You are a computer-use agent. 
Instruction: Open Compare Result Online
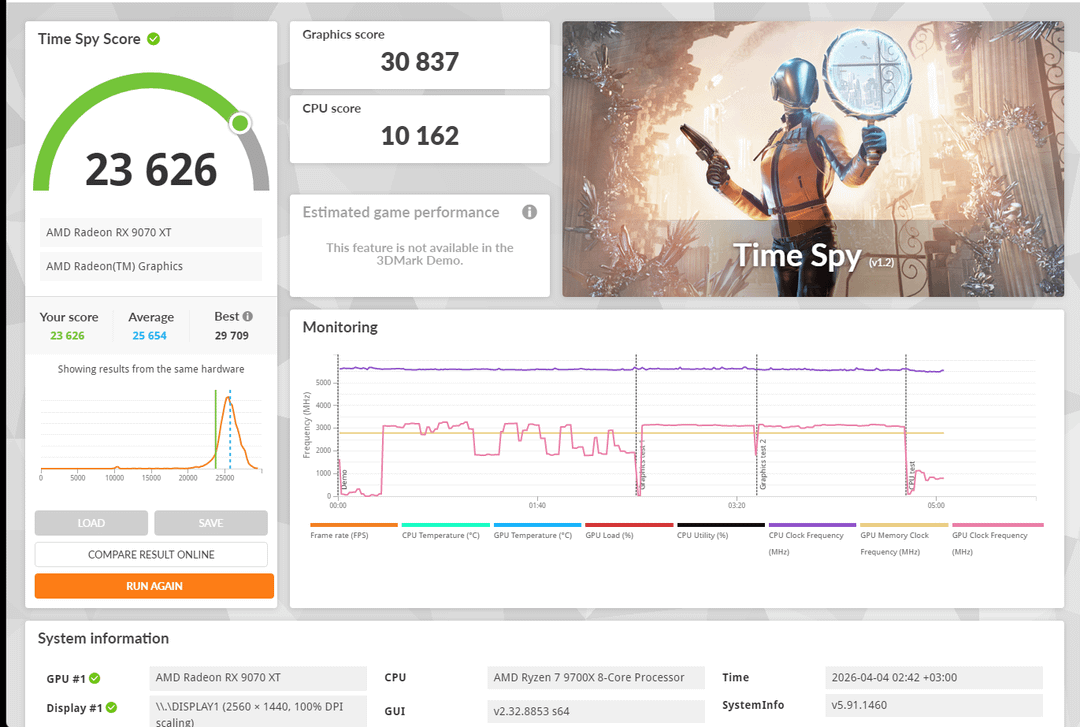point(151,555)
